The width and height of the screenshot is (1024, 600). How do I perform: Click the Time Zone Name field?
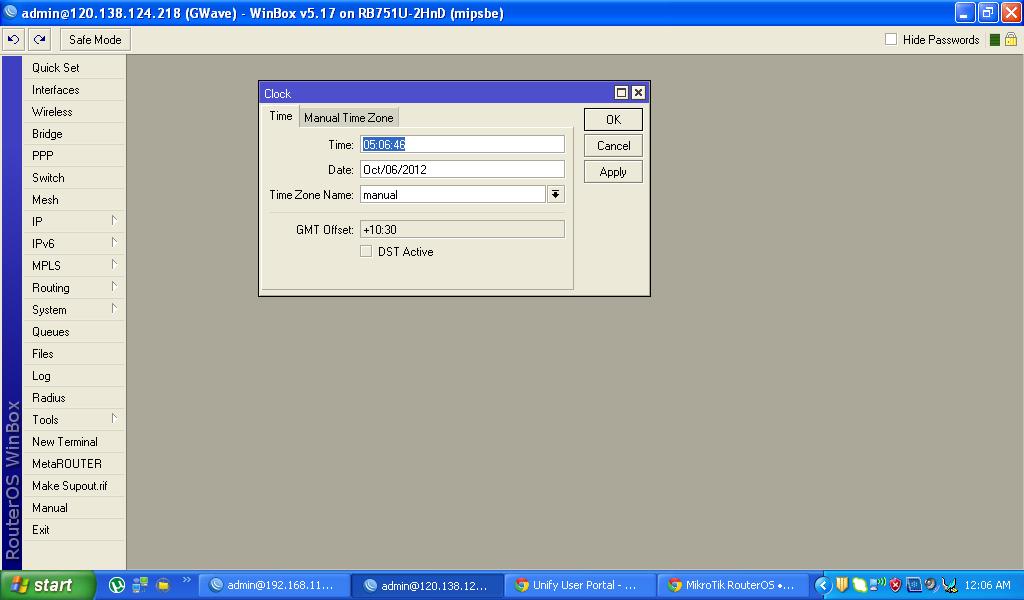tap(453, 195)
